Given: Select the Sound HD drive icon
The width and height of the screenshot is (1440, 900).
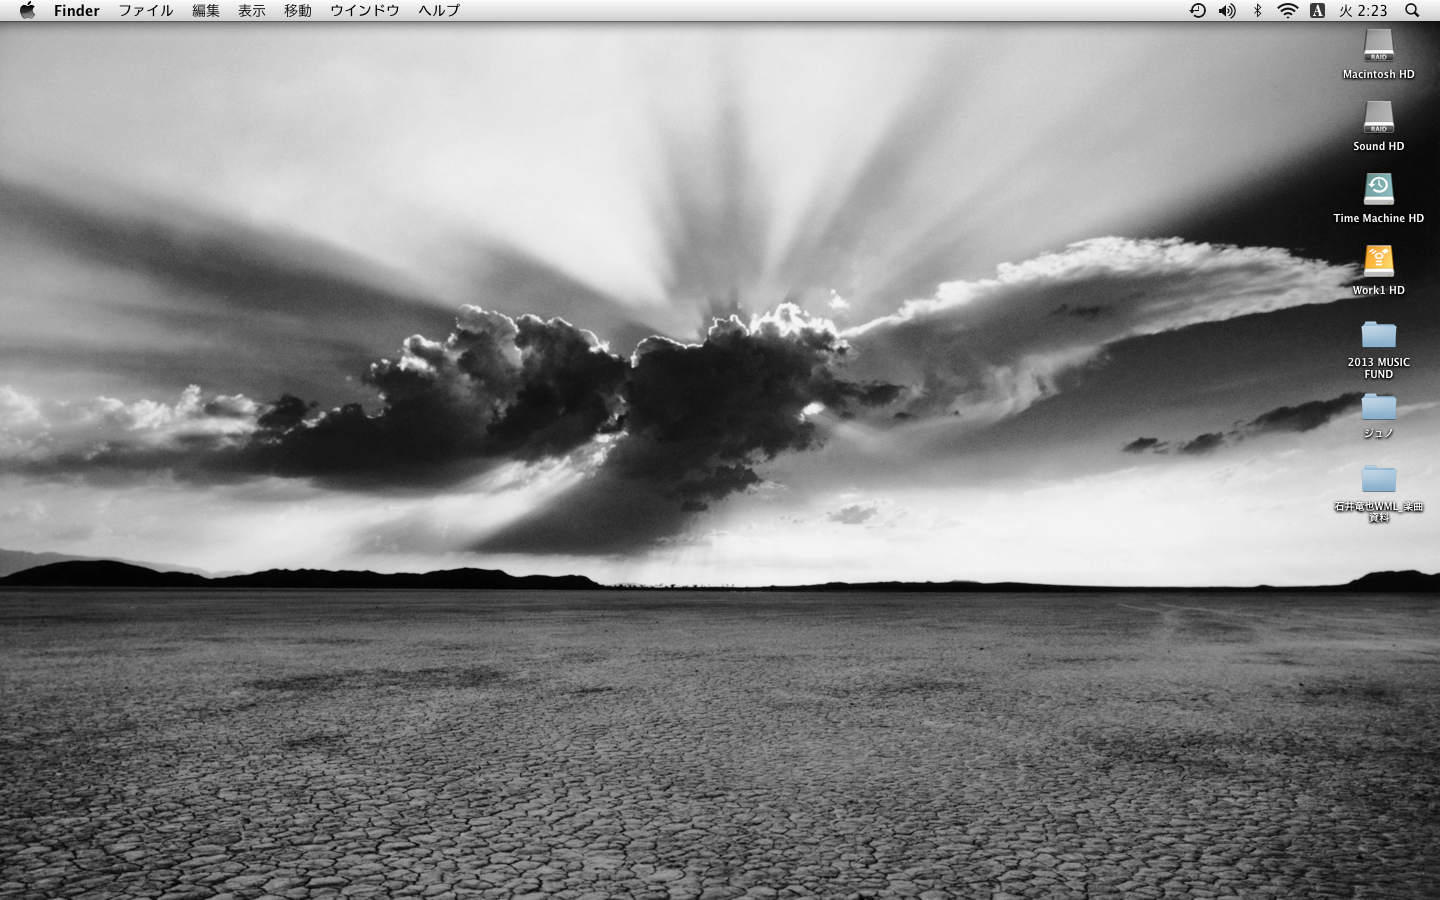Looking at the screenshot, I should point(1379,117).
